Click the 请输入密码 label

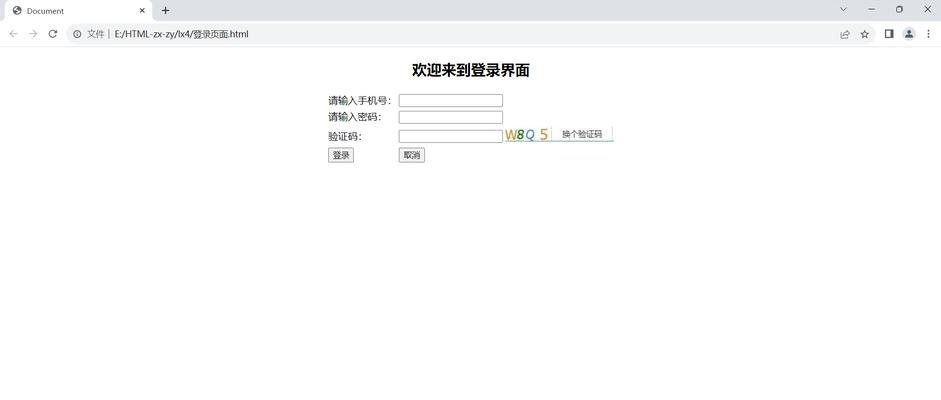click(x=355, y=117)
